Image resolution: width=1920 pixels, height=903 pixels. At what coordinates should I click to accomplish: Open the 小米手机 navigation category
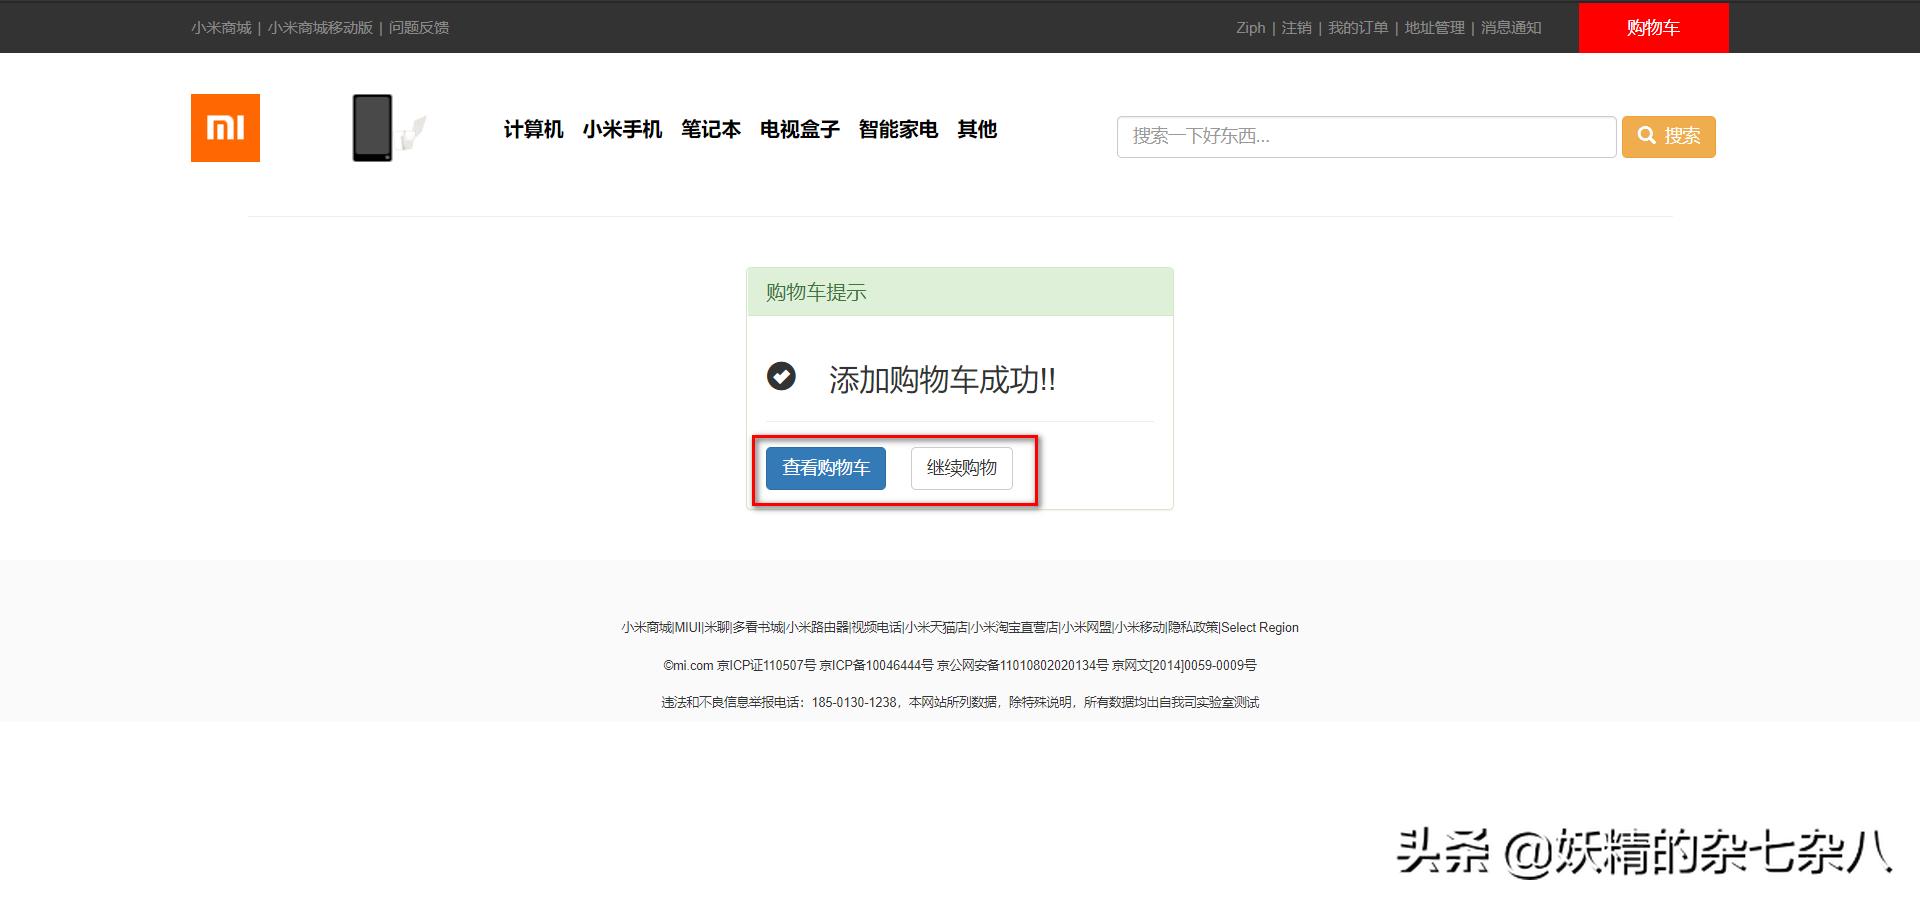622,129
